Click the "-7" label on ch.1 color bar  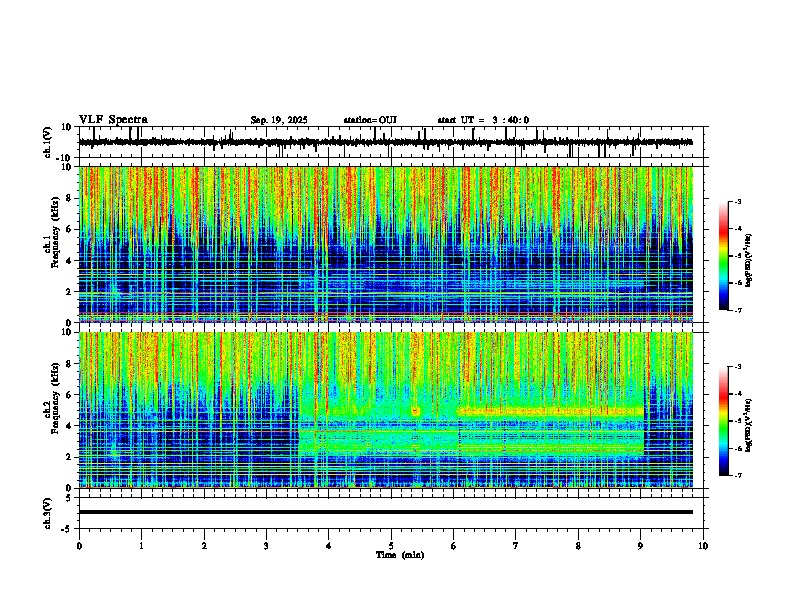pyautogui.click(x=737, y=310)
